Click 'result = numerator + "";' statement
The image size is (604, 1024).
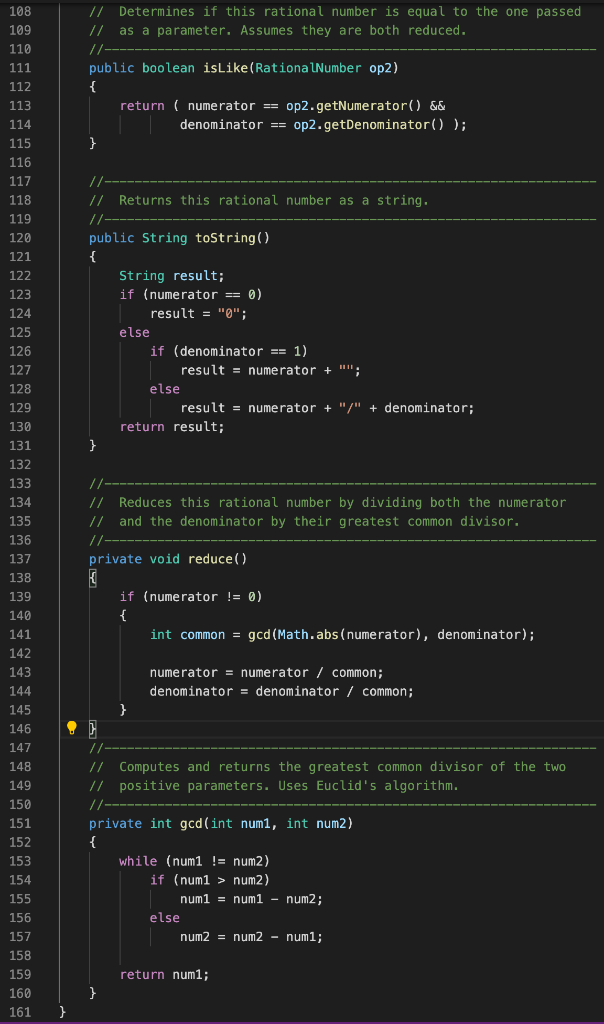point(270,370)
